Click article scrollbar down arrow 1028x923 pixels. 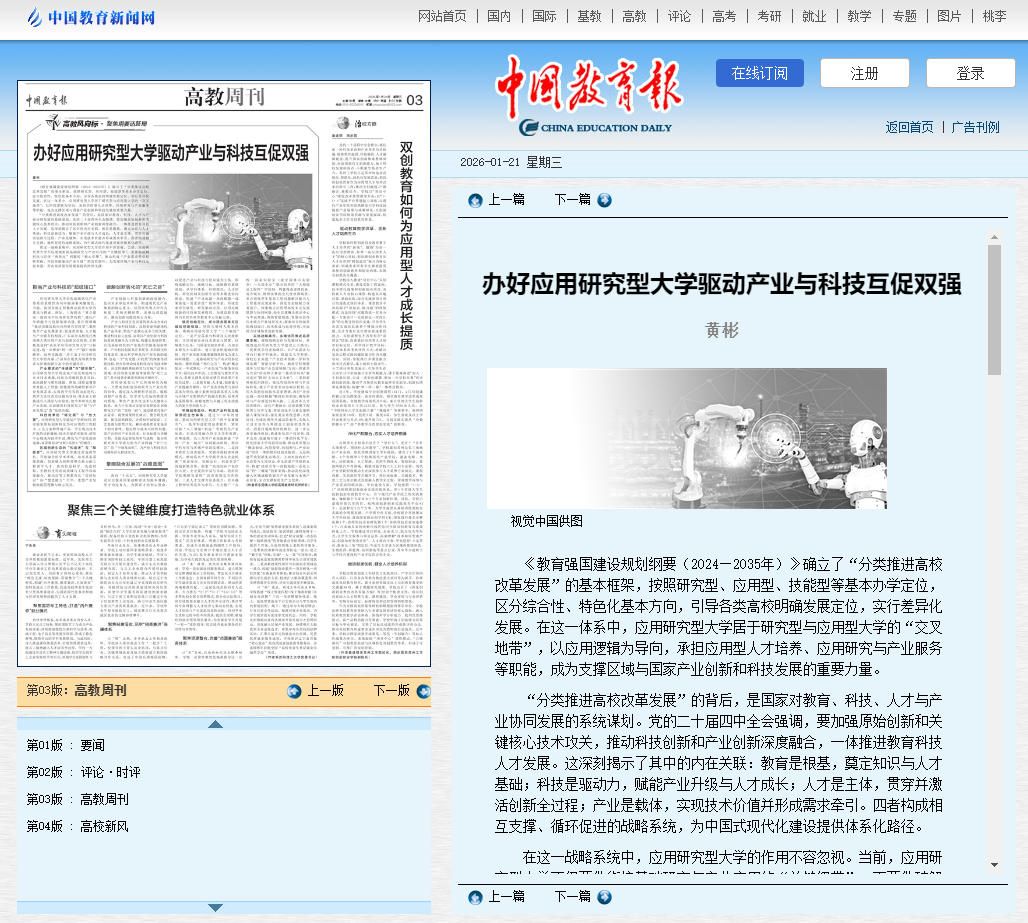click(994, 864)
